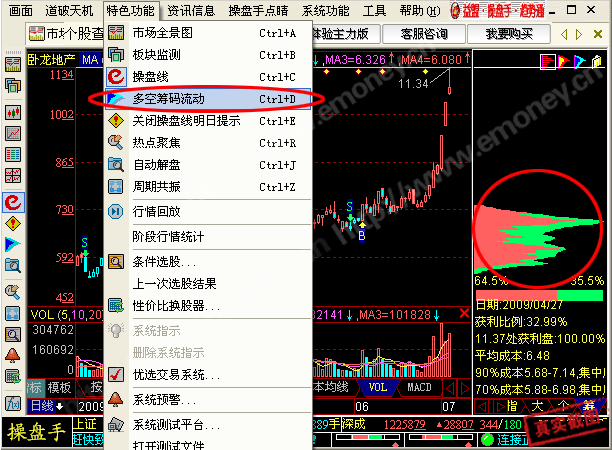The height and width of the screenshot is (450, 612).
Task: Open 系统预警 system alert bell
Action: tap(116, 399)
